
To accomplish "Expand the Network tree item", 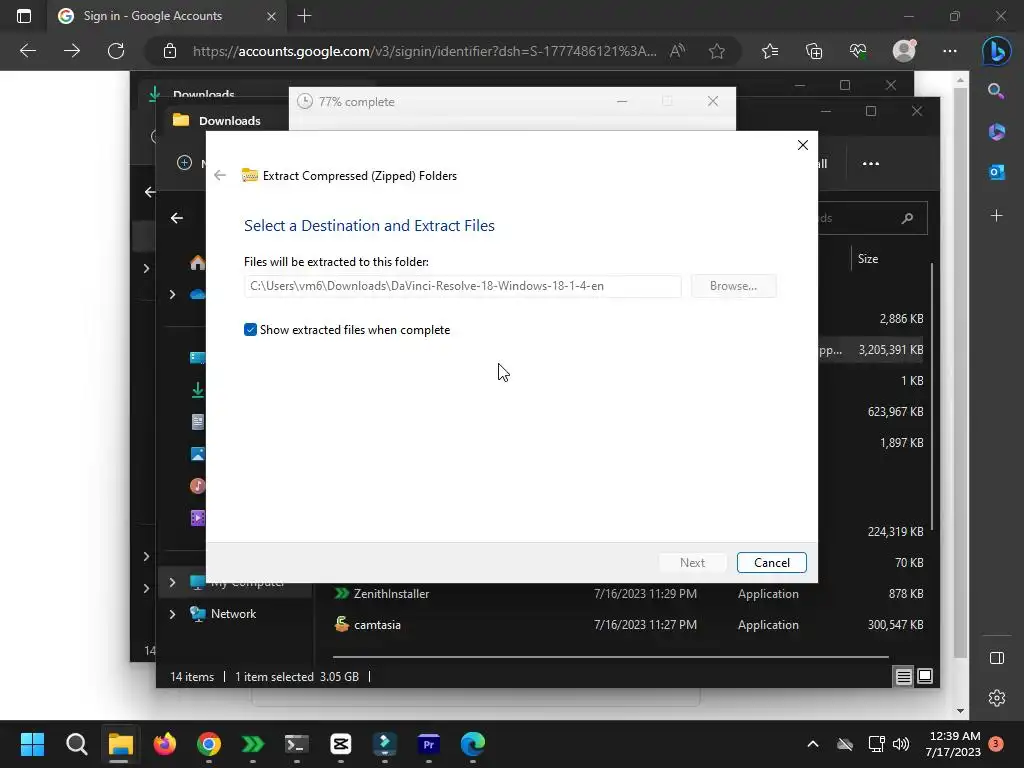I will (x=172, y=614).
